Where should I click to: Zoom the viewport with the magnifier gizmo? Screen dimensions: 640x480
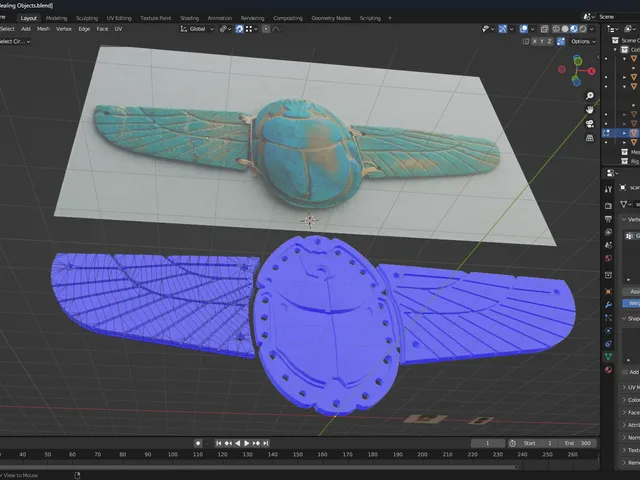pos(590,96)
